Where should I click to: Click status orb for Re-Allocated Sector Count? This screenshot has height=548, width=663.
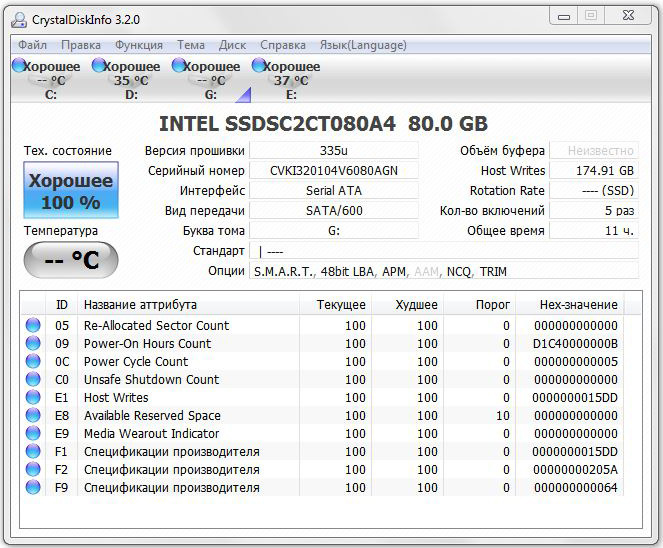click(33, 325)
